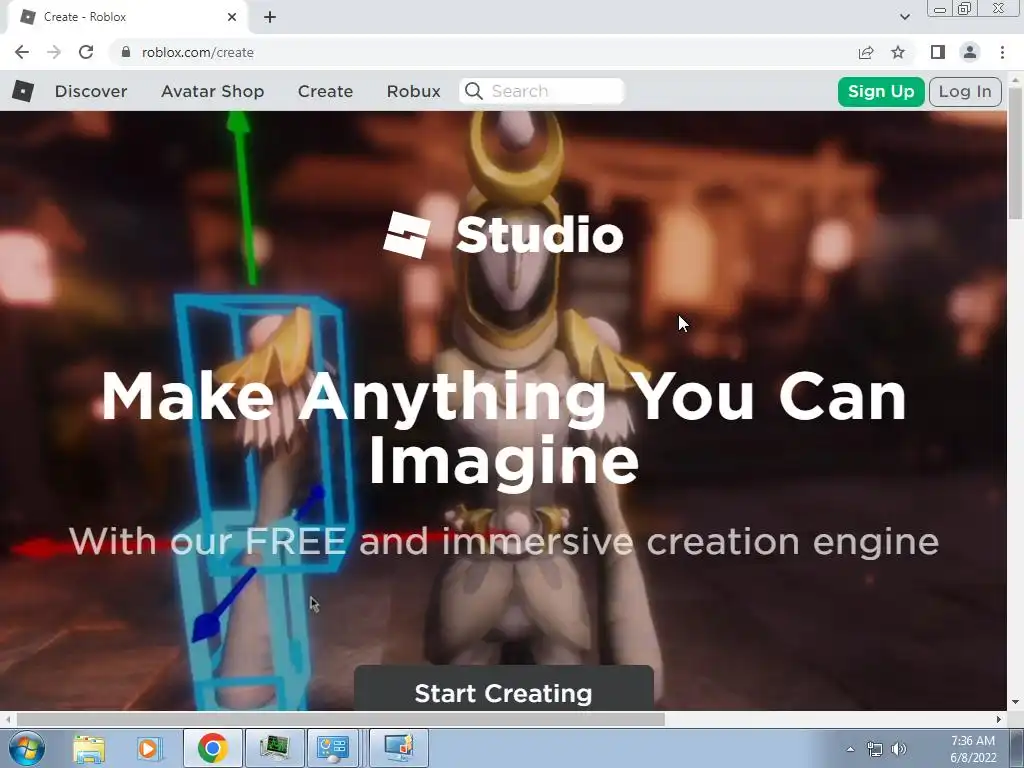Open the display settings taskbar icon
Viewport: 1024px width, 768px height.
pos(399,748)
